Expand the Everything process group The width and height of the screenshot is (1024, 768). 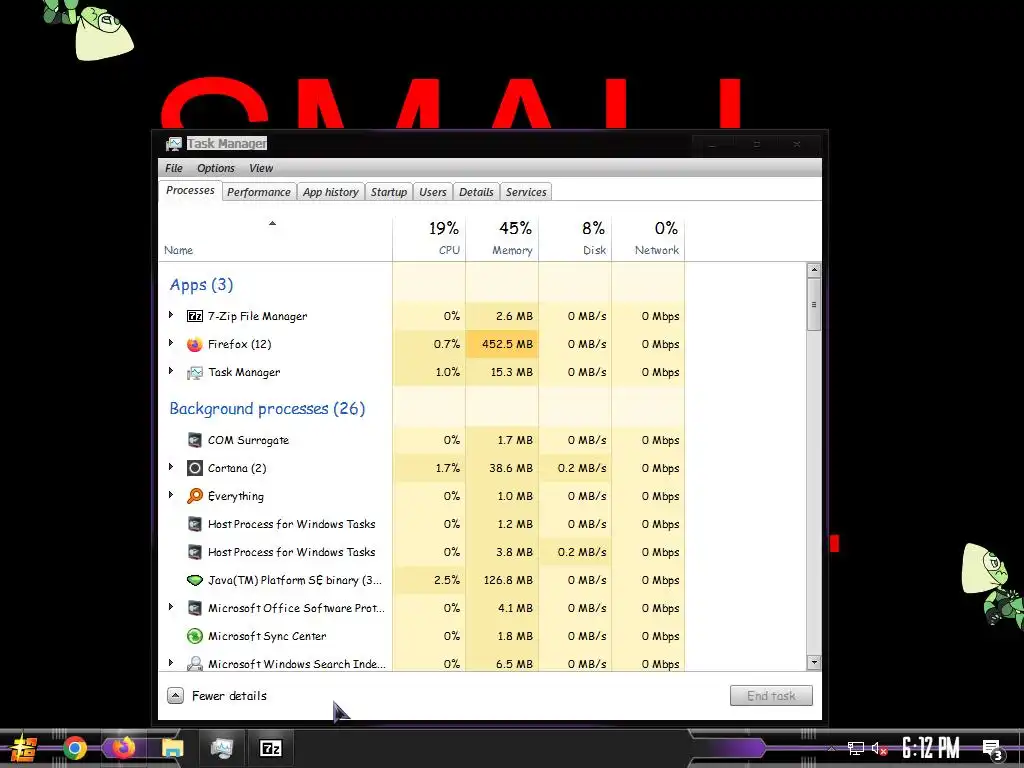point(171,495)
